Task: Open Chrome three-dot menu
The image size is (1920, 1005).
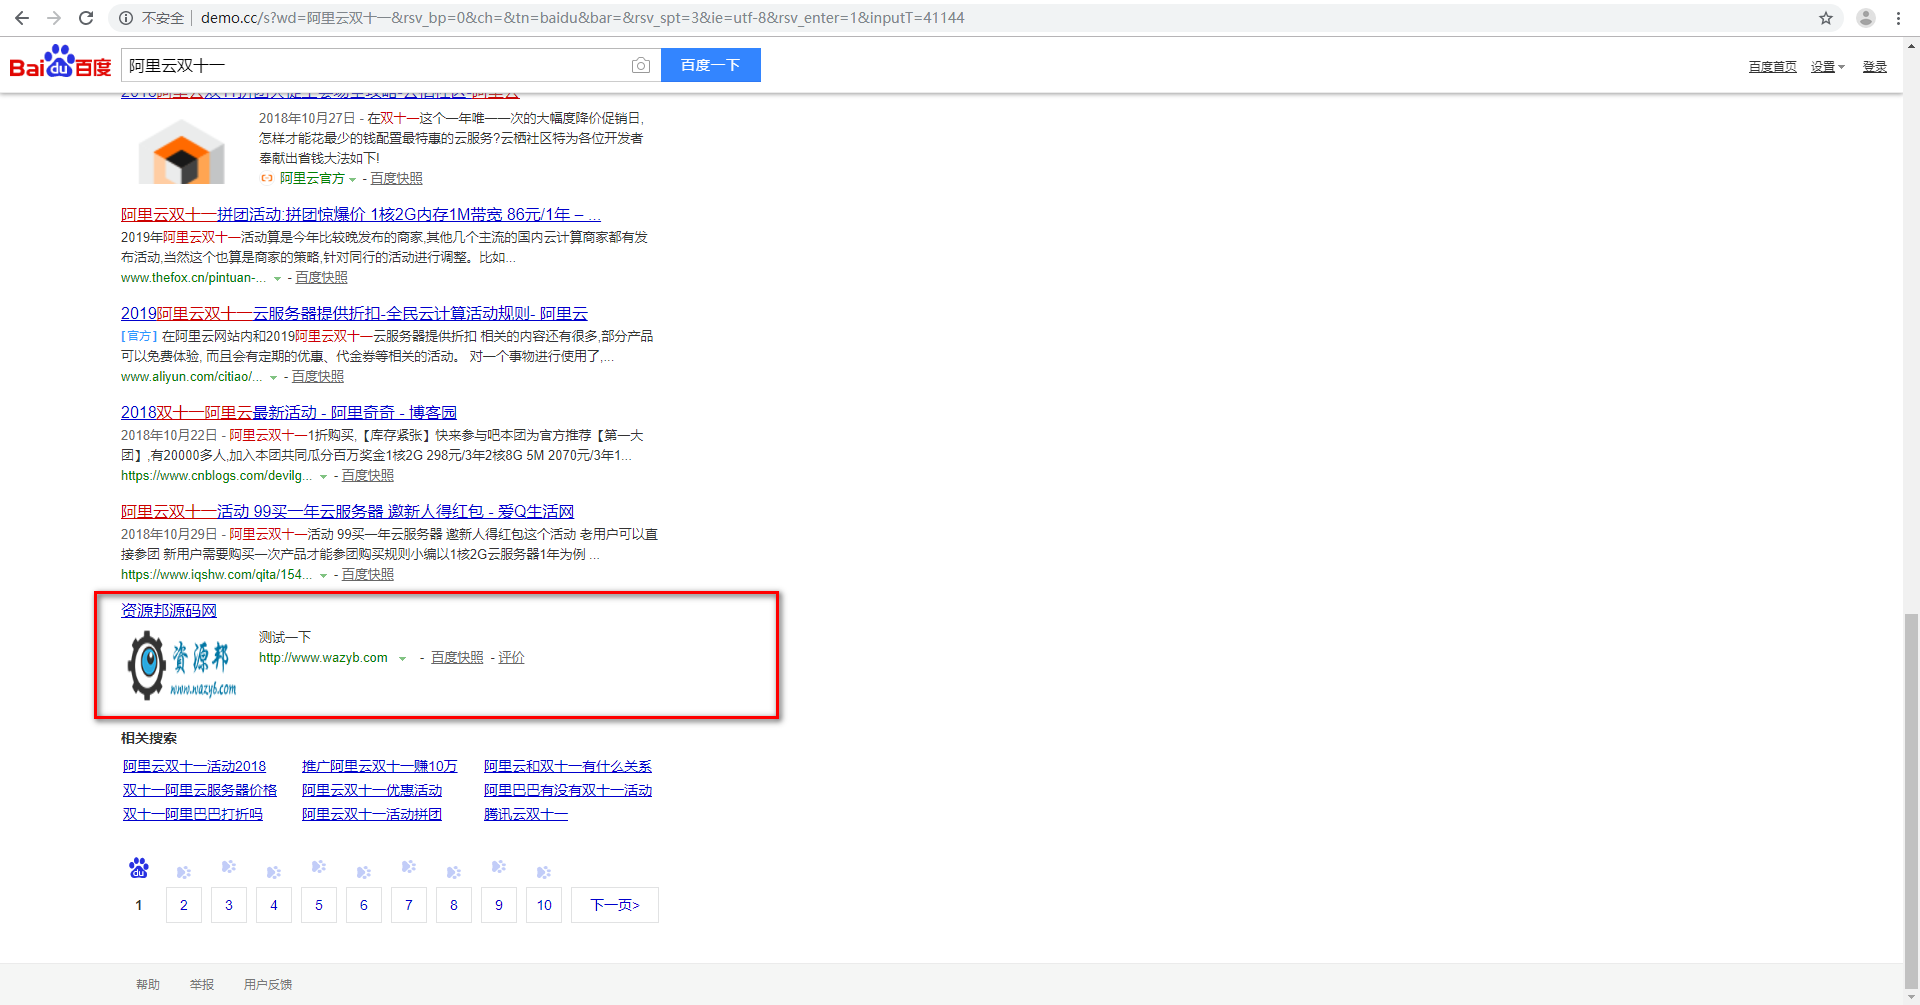Action: [x=1898, y=18]
